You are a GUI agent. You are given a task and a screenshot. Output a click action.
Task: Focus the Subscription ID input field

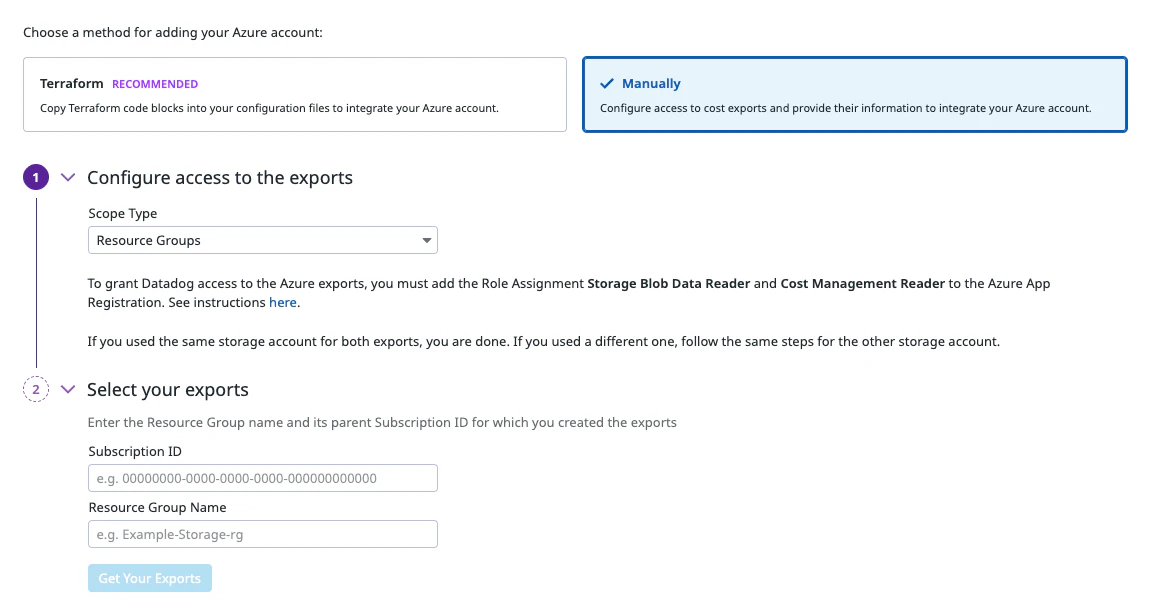click(262, 478)
